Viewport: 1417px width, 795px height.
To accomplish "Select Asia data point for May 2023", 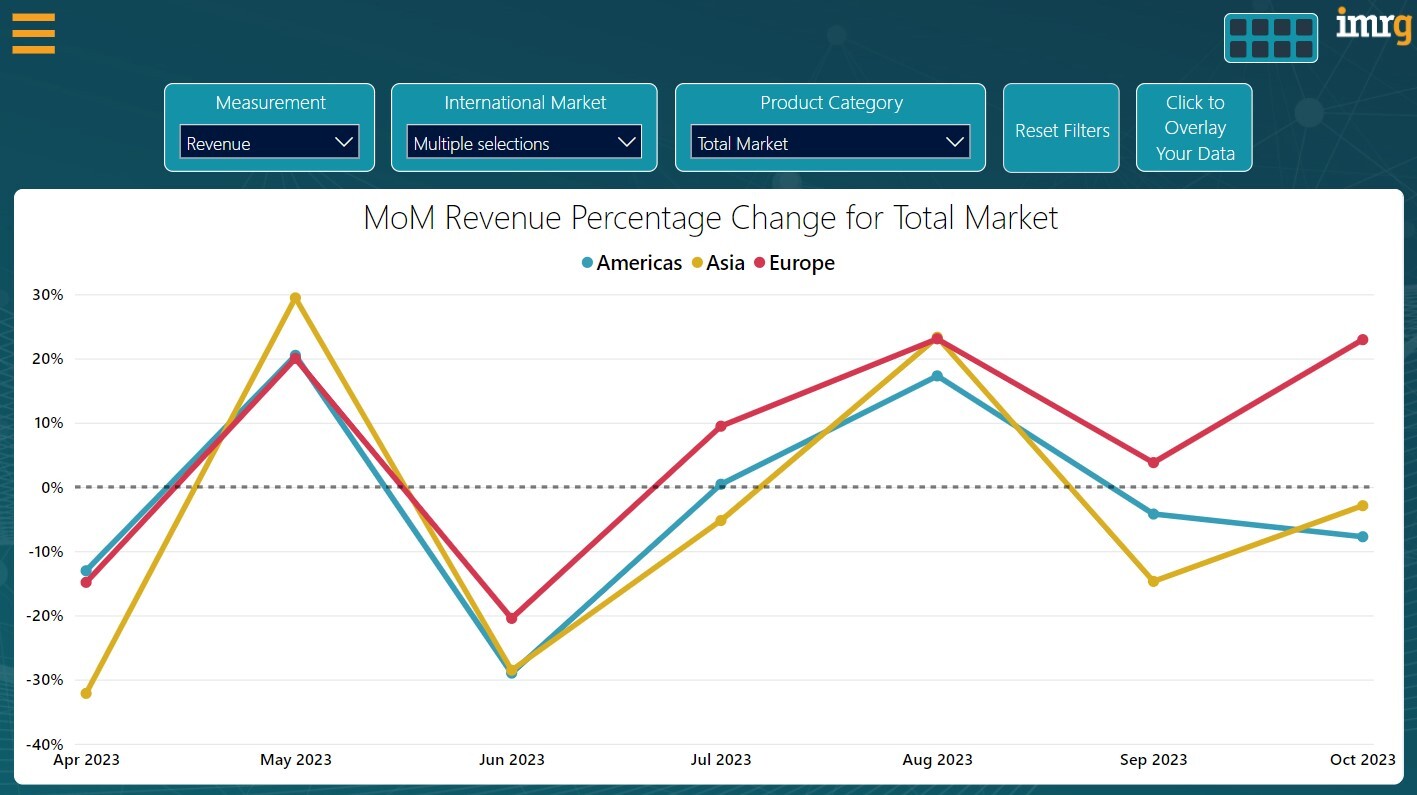I will pyautogui.click(x=295, y=298).
